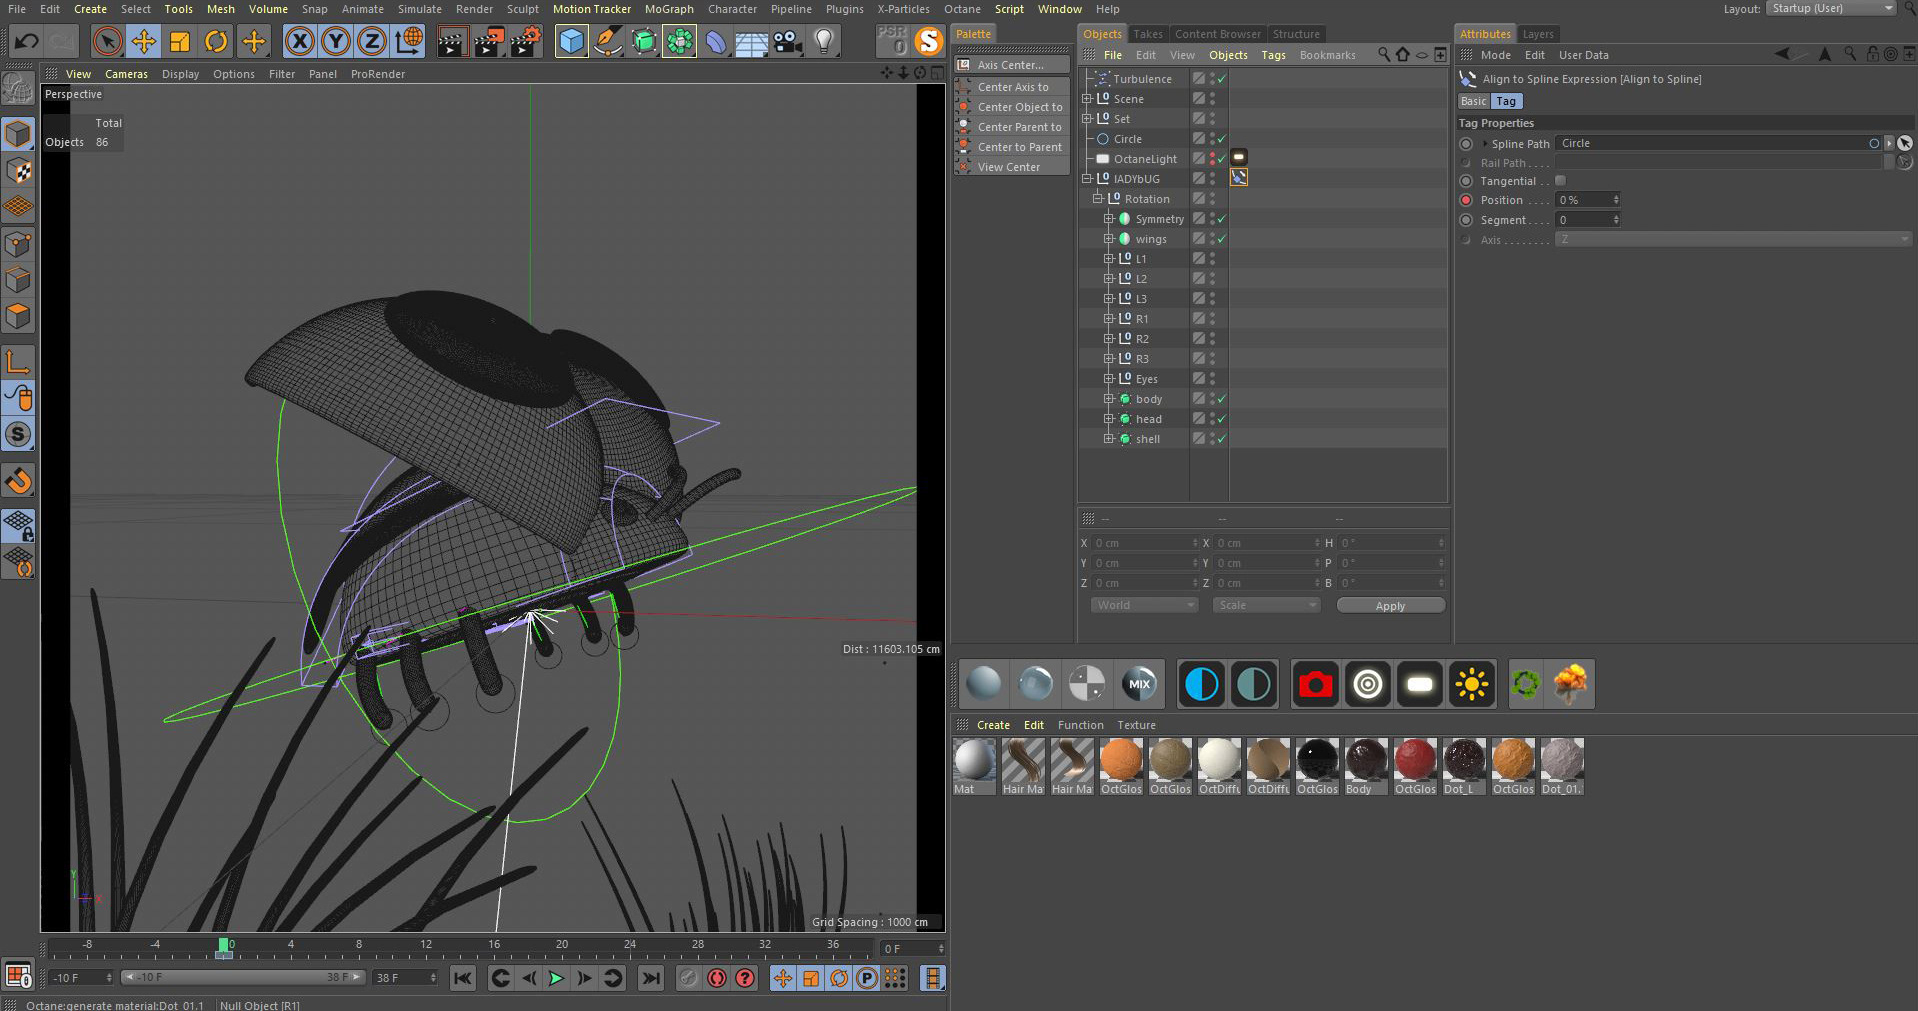Open the MoGraph menu
Image resolution: width=1918 pixels, height=1011 pixels.
coord(669,9)
